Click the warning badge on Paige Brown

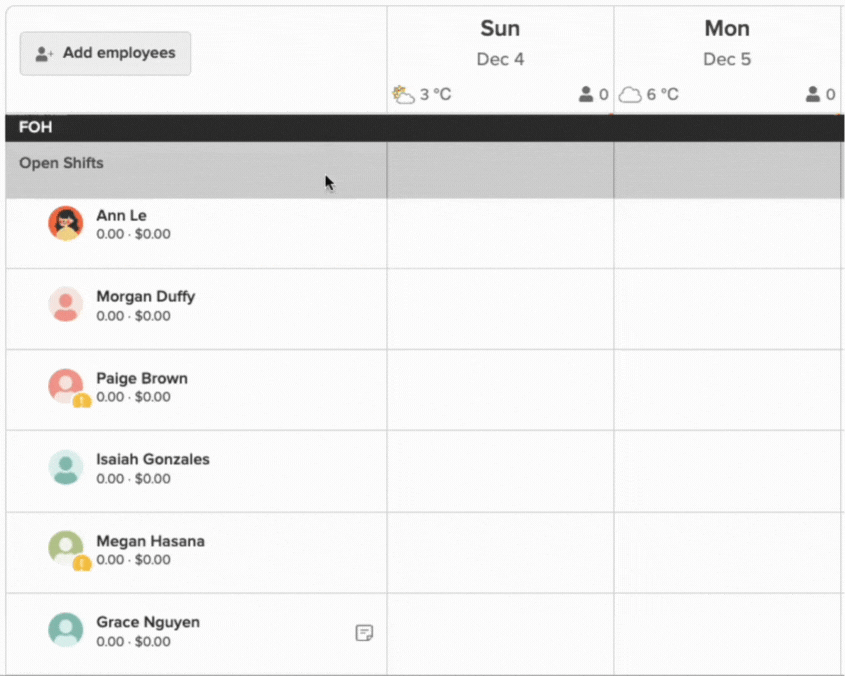point(82,401)
